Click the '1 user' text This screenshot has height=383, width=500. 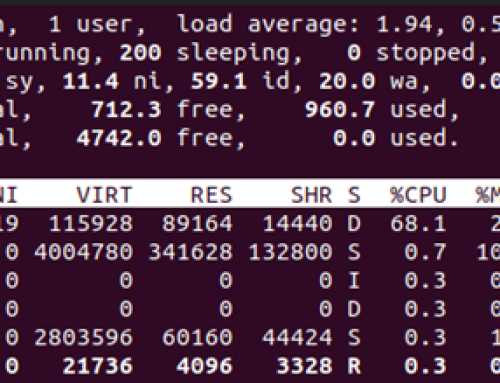91,25
